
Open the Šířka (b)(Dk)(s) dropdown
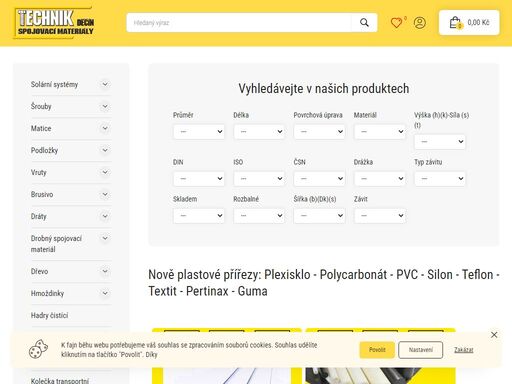[x=319, y=216]
